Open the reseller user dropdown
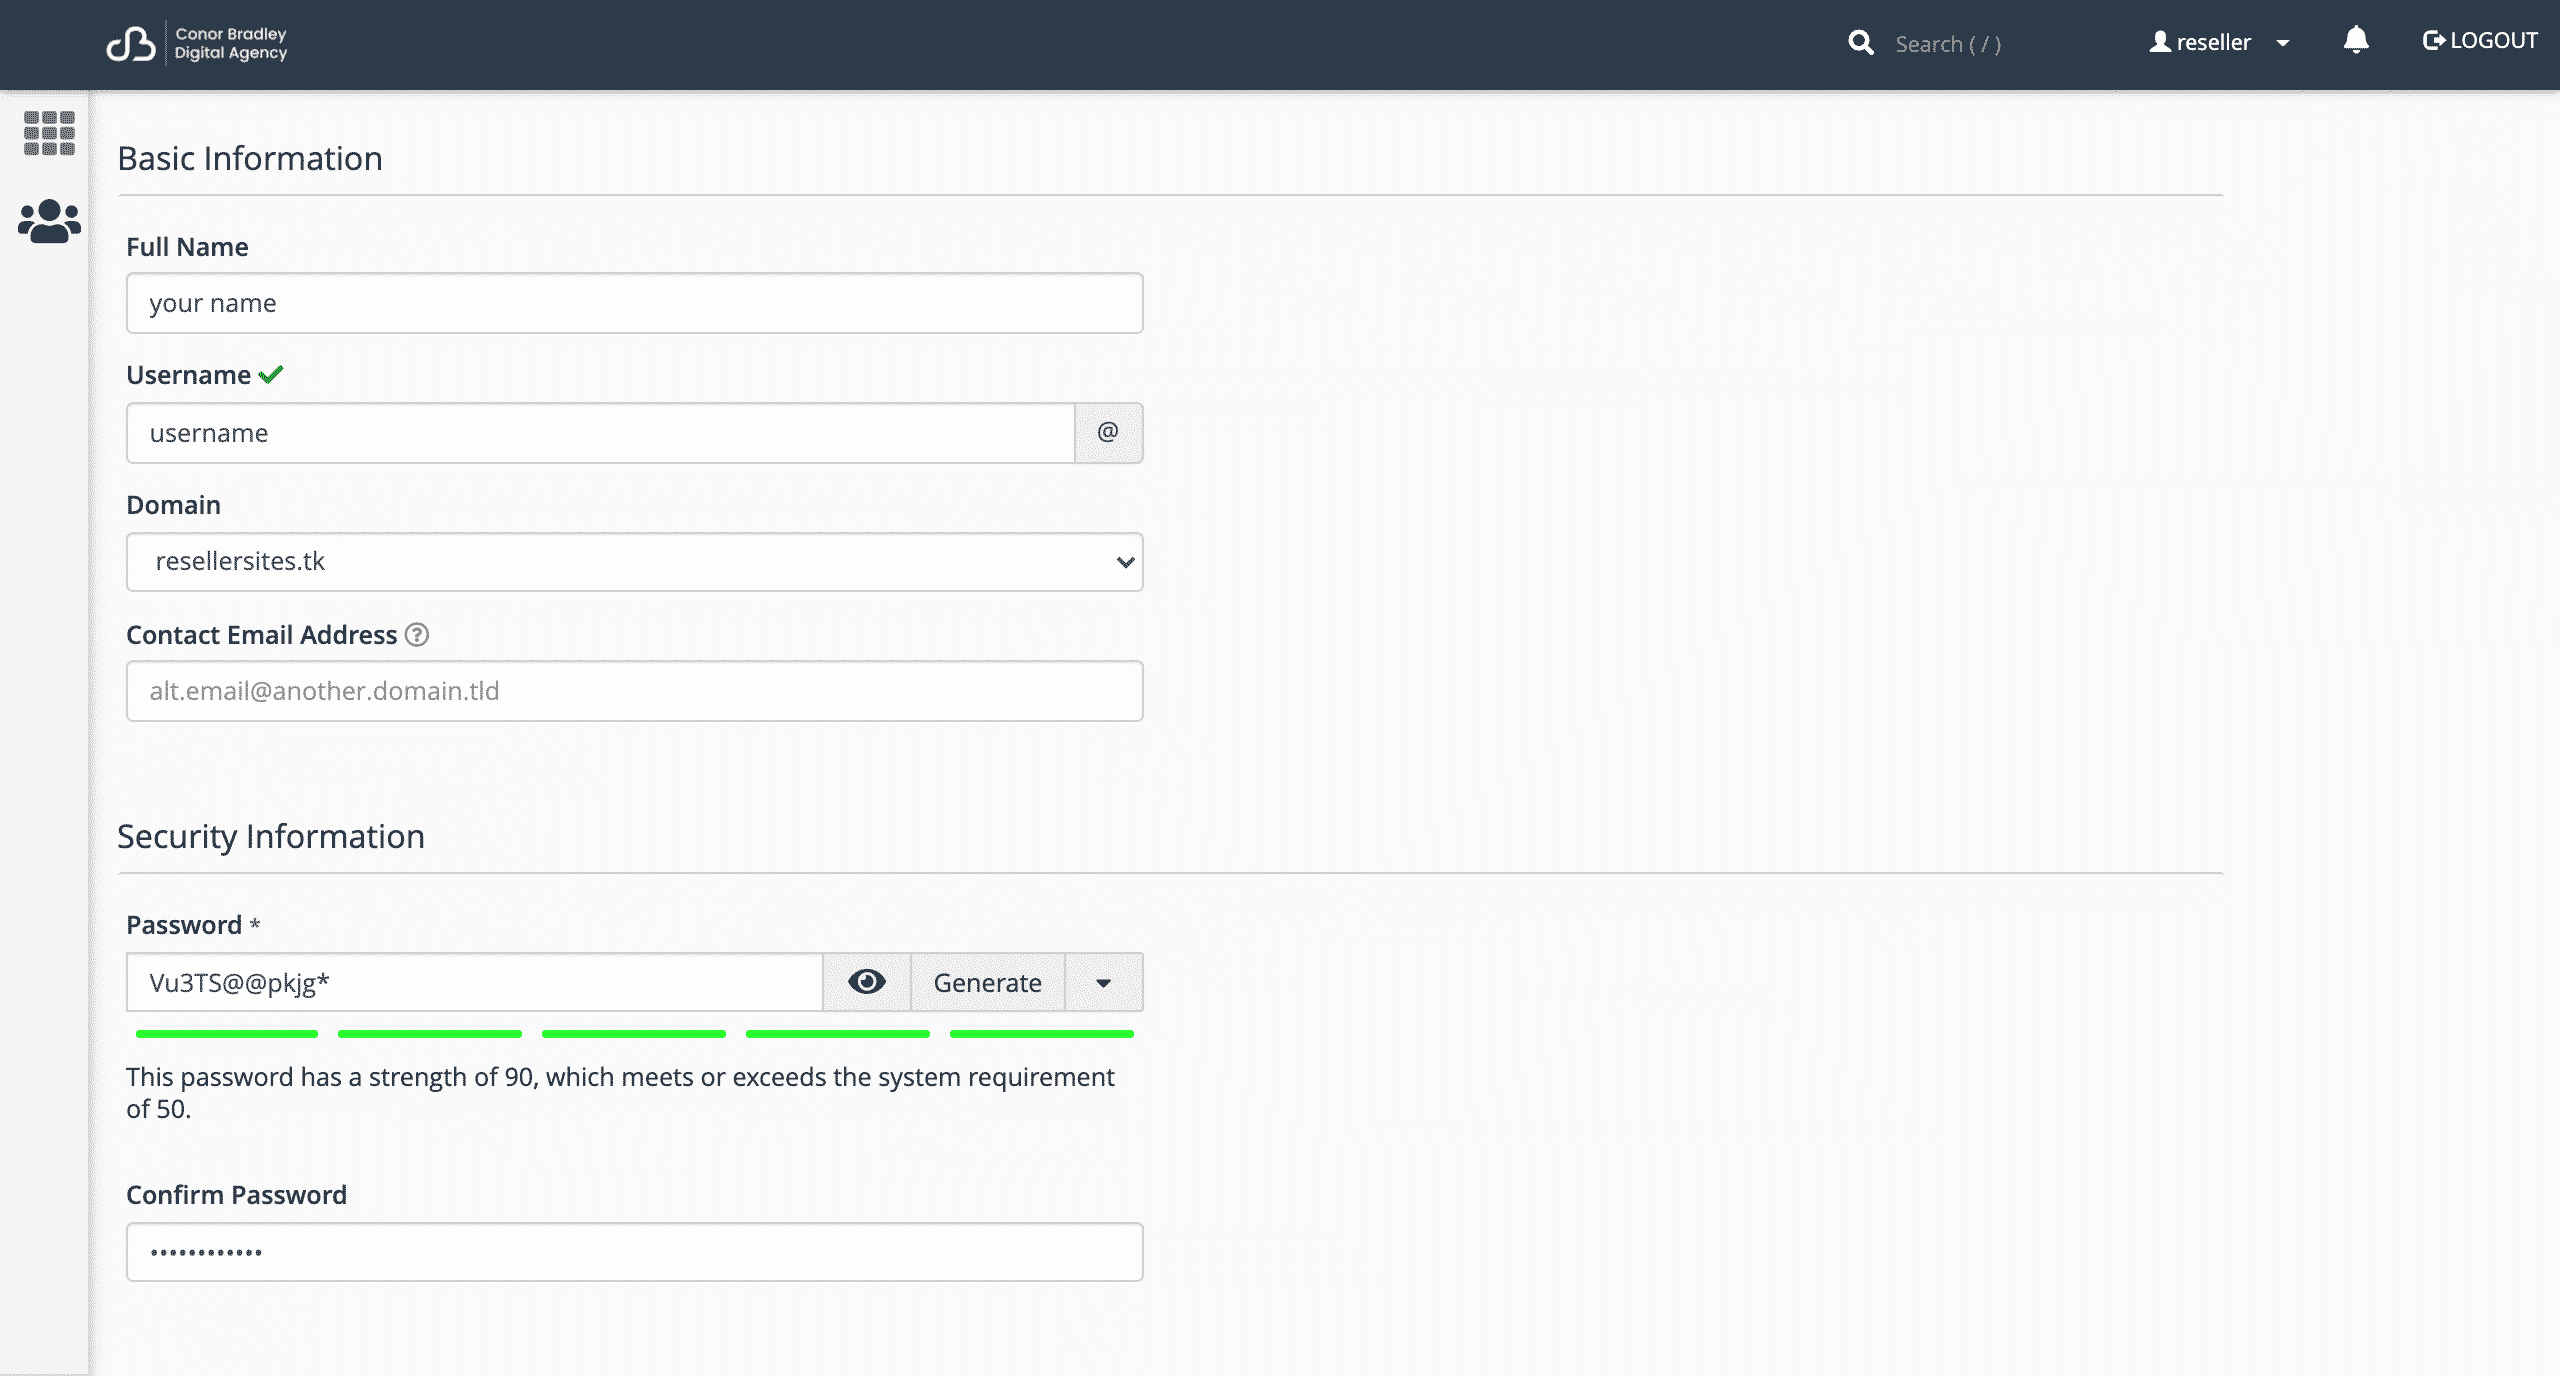Viewport: 2560px width, 1376px height. click(2220, 42)
